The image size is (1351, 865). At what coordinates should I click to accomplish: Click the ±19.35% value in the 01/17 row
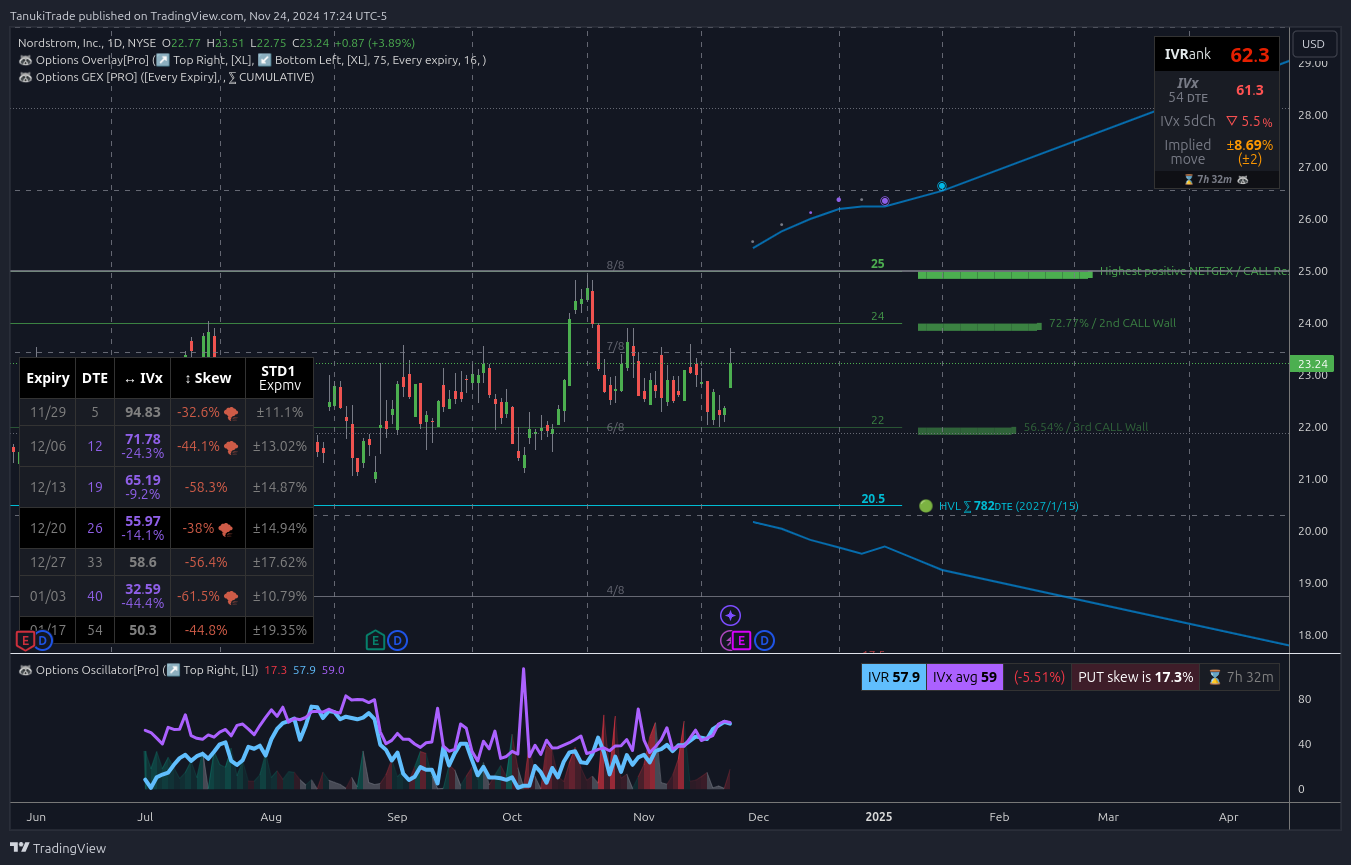[x=279, y=630]
